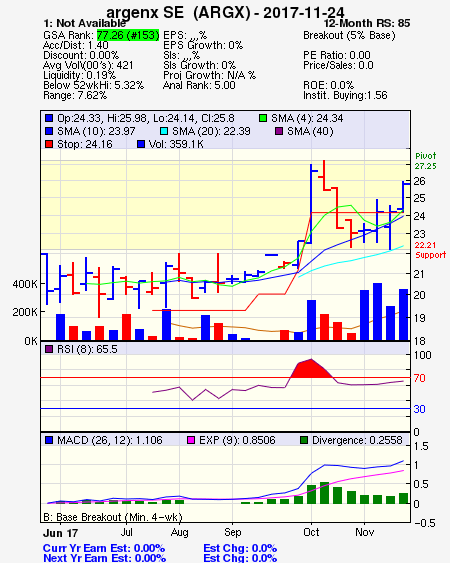This screenshot has width=450, height=563.
Task: Click the Proj Growth: N/A % text
Action: (209, 75)
